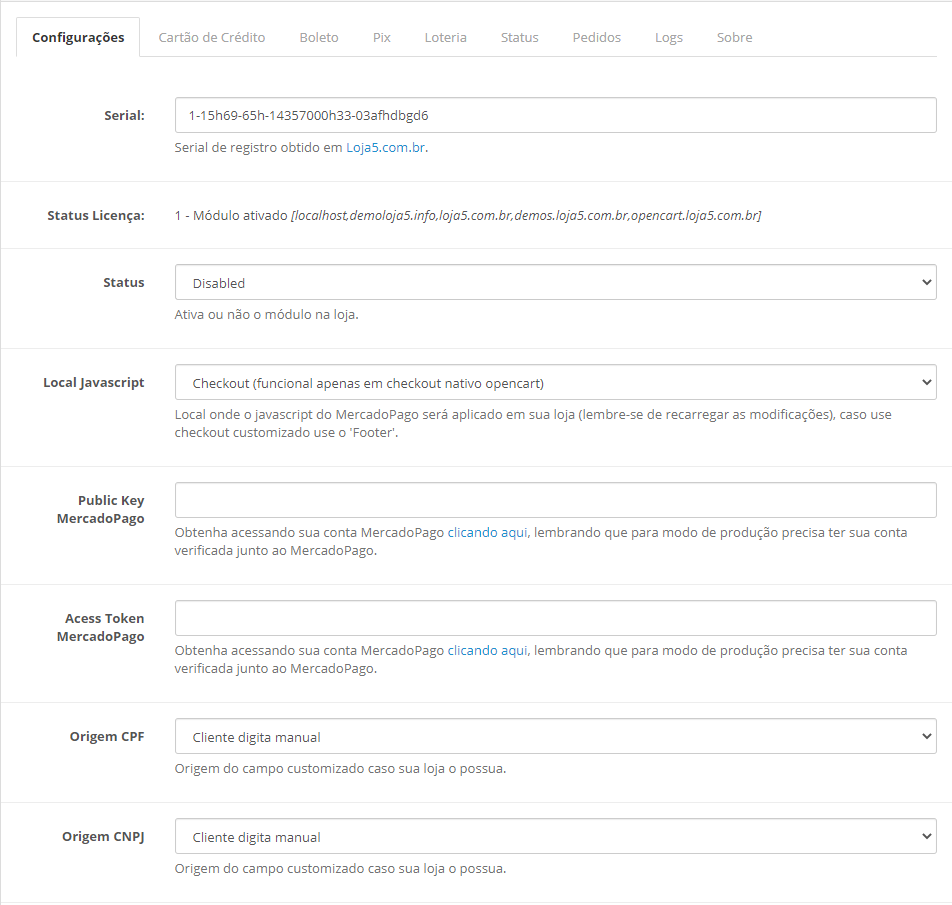The image size is (952, 905).
Task: Open the Loja5.com.br link
Action: (x=386, y=148)
